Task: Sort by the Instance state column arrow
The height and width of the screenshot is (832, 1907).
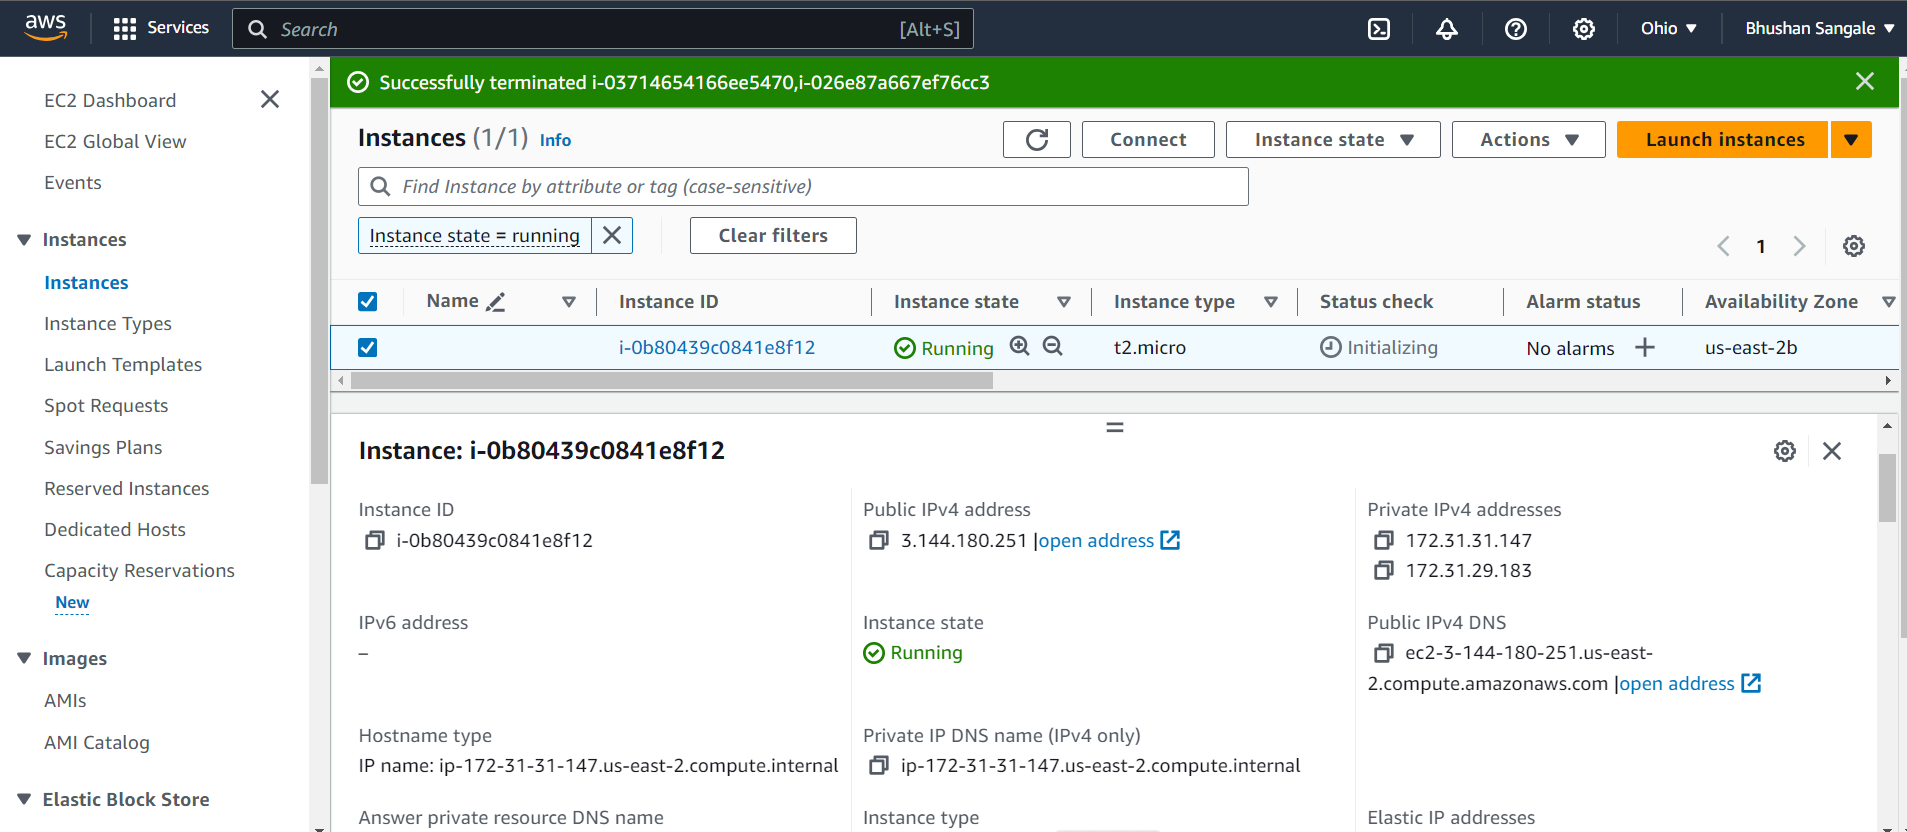Action: point(1064,302)
